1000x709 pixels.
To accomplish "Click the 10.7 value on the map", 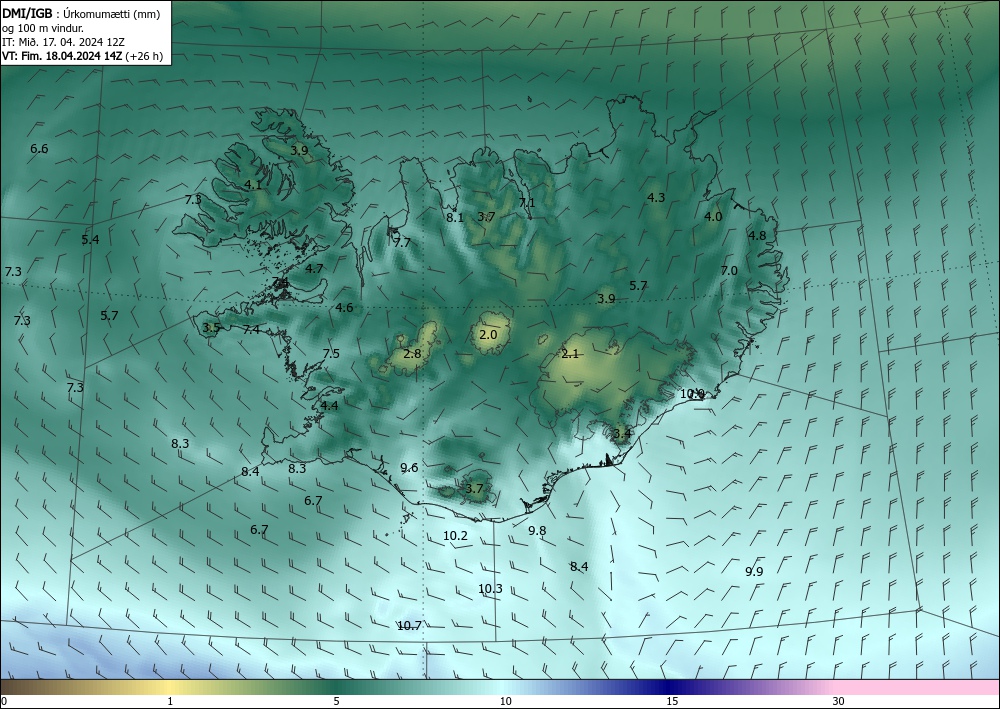I will coord(409,625).
